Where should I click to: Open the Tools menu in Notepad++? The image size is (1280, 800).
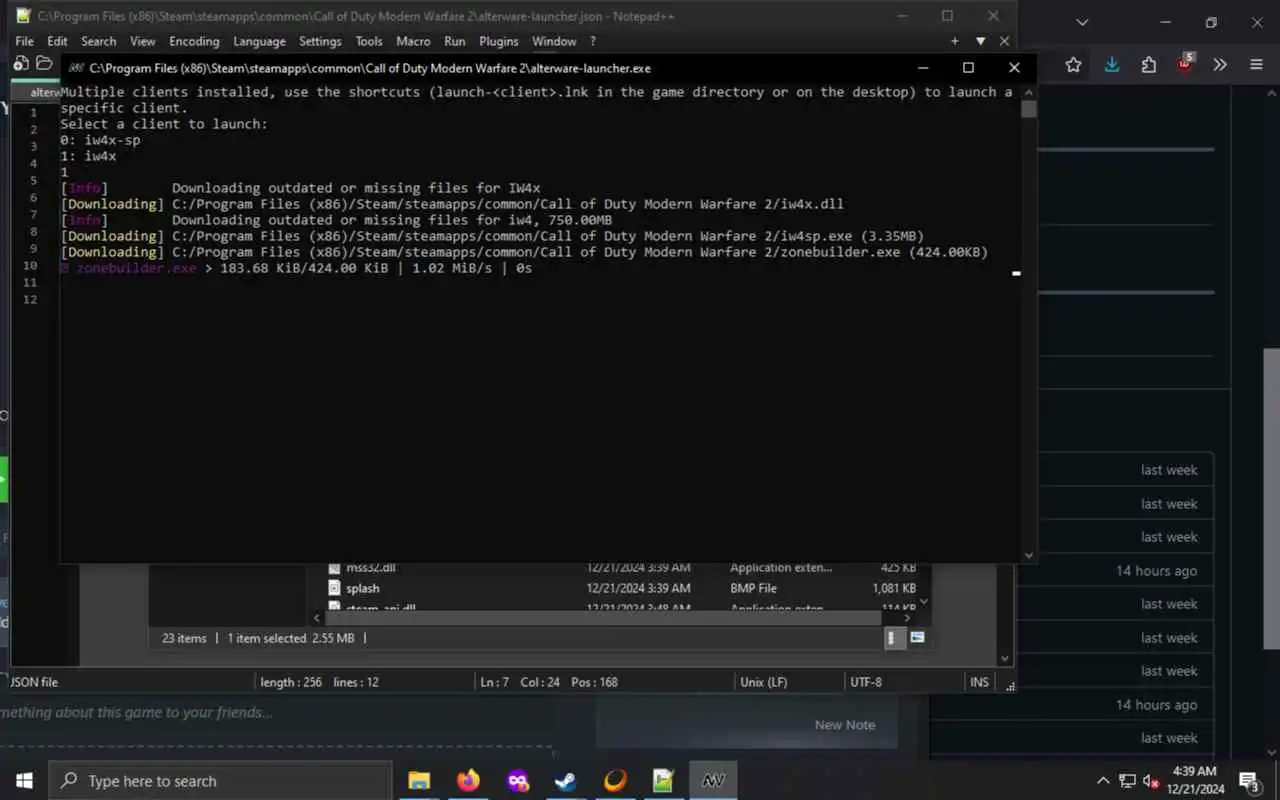coord(369,41)
